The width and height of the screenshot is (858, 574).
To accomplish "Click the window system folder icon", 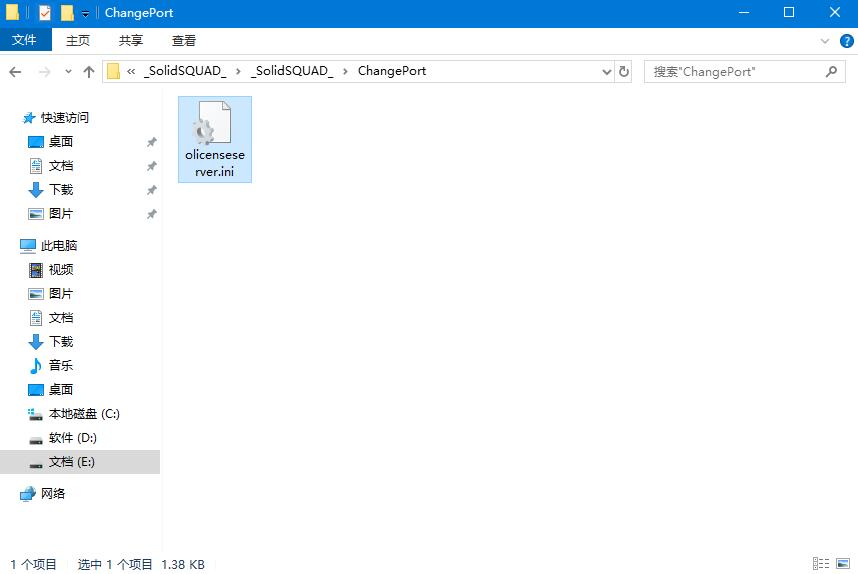I will point(12,12).
